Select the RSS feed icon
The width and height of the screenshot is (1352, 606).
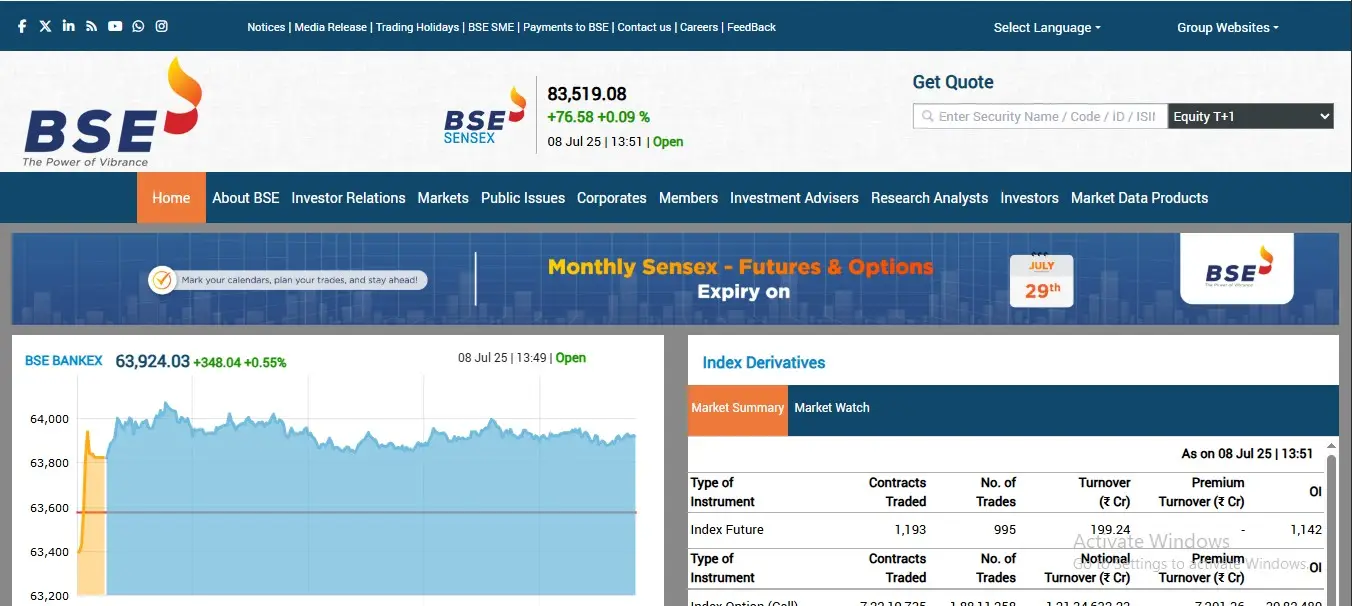[x=91, y=25]
